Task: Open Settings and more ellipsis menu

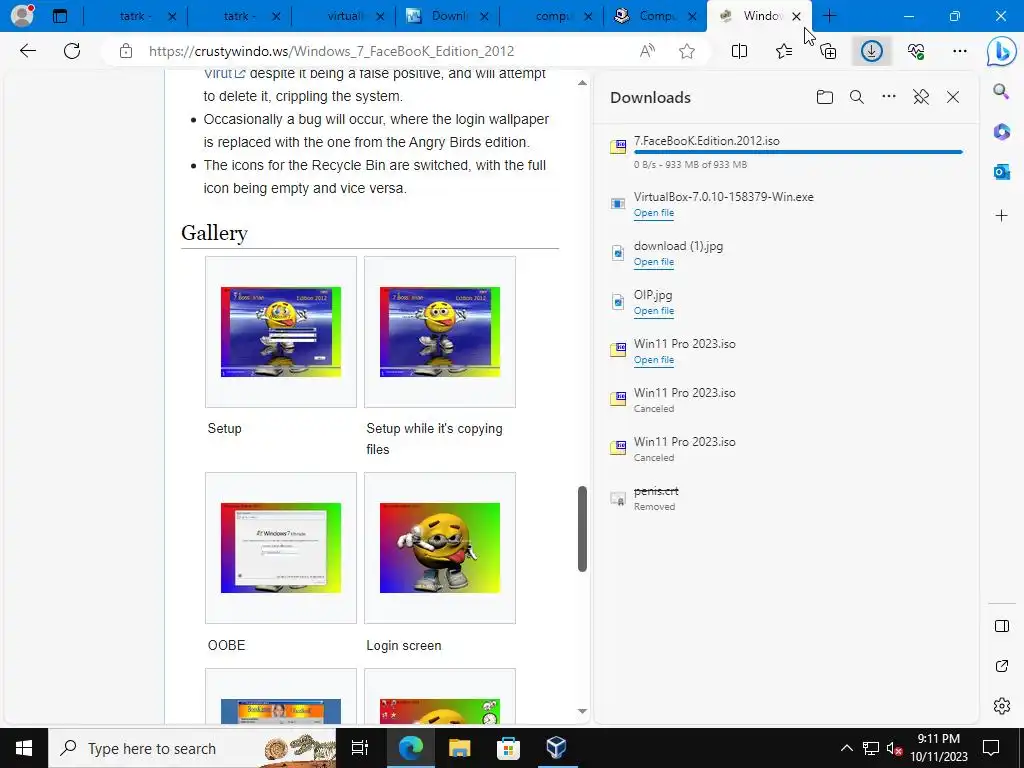Action: 959,51
